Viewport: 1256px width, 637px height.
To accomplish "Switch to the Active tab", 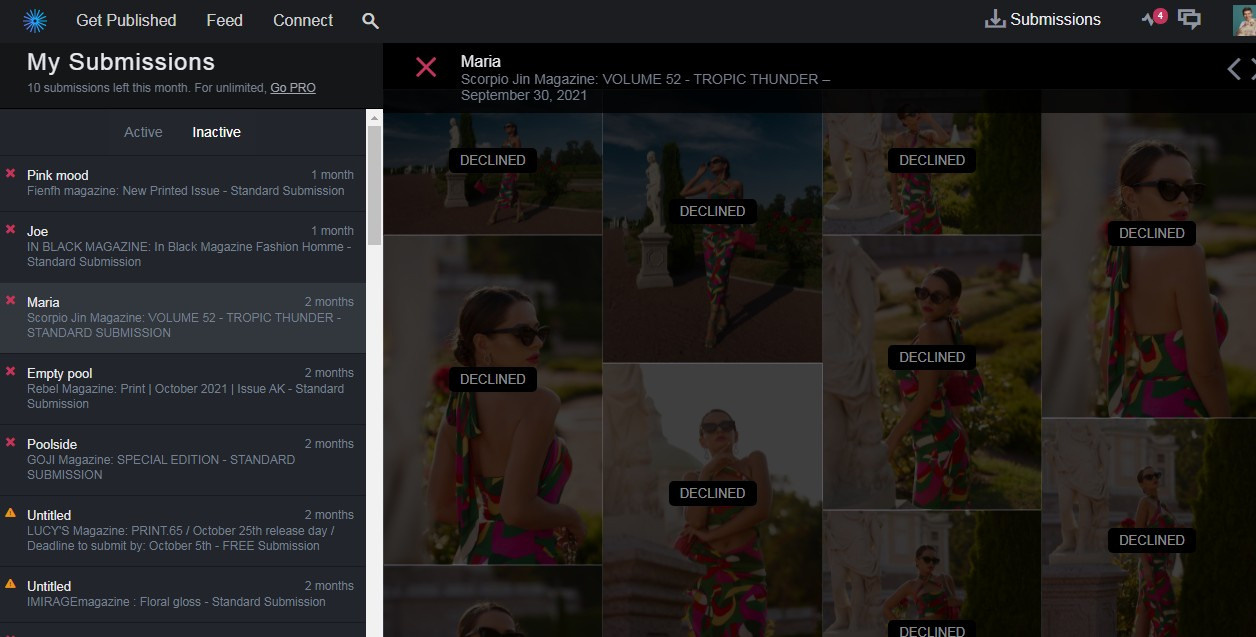I will [143, 132].
